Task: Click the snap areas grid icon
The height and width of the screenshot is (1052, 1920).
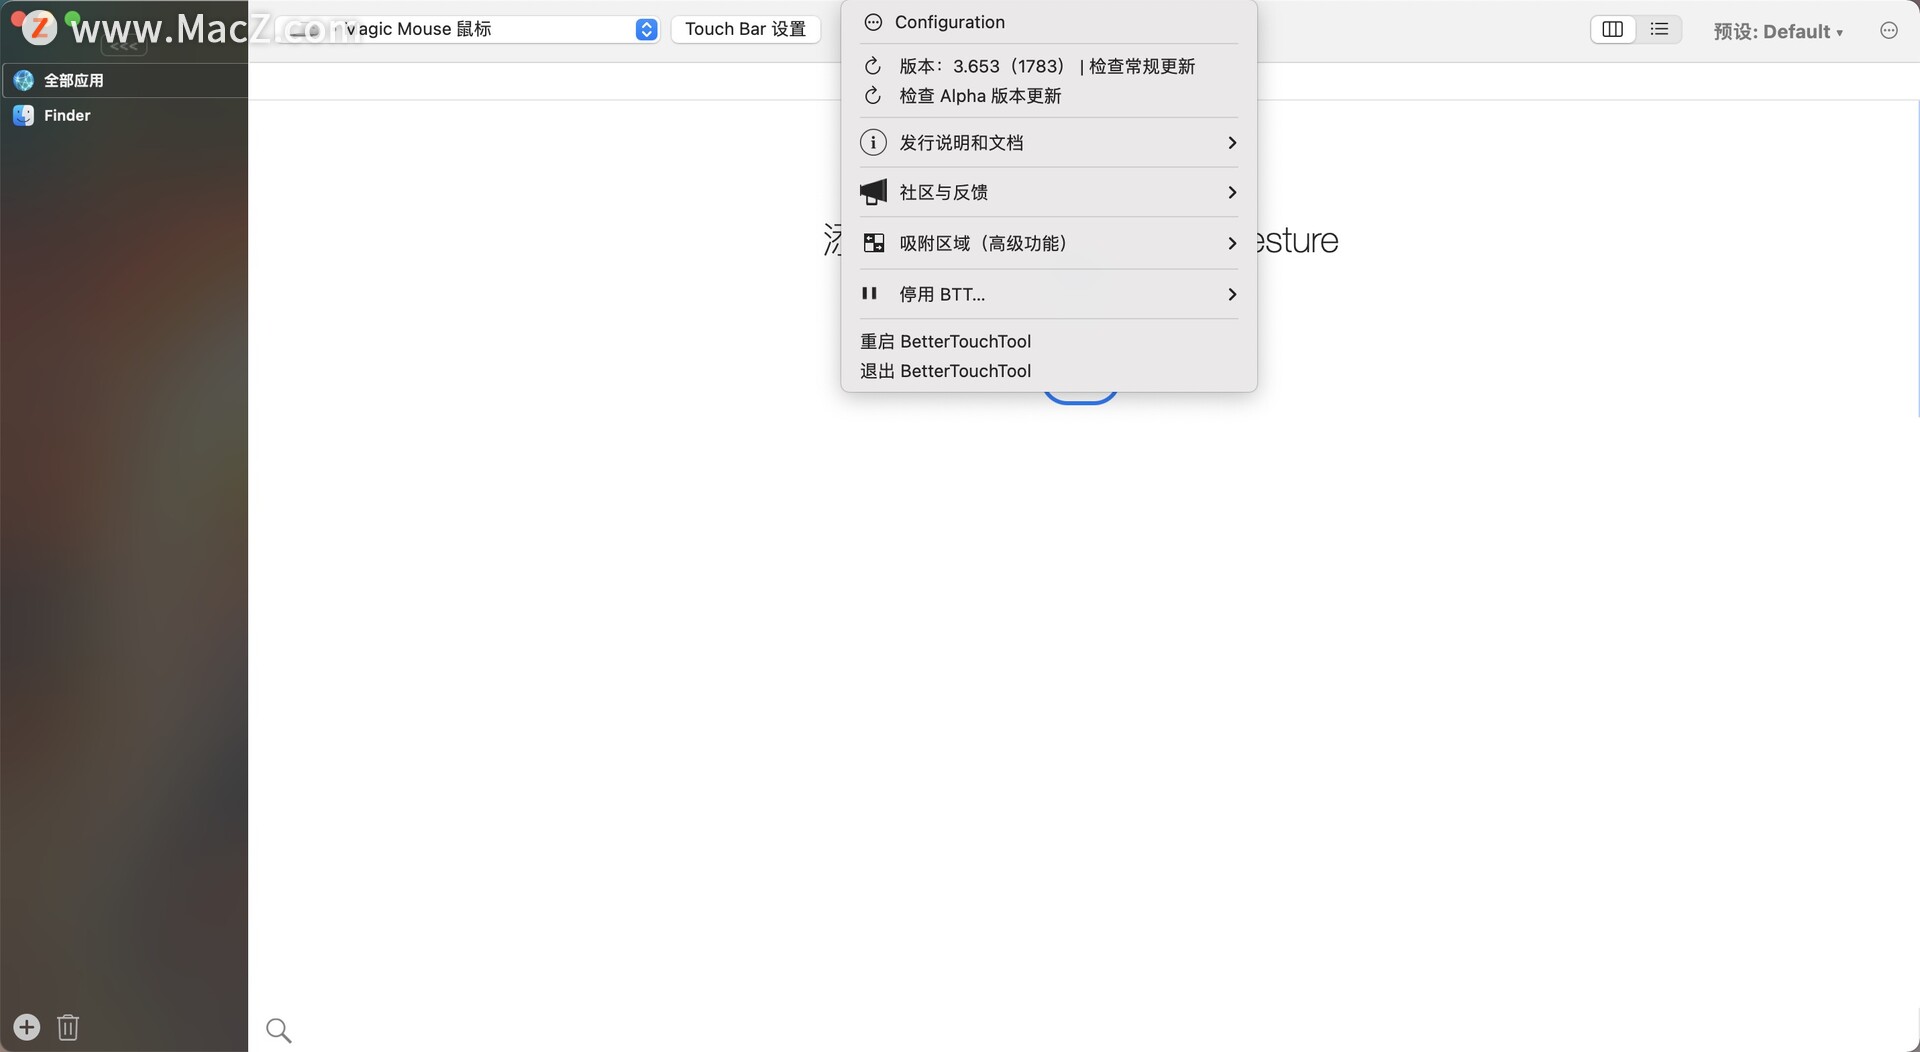Action: (x=873, y=243)
